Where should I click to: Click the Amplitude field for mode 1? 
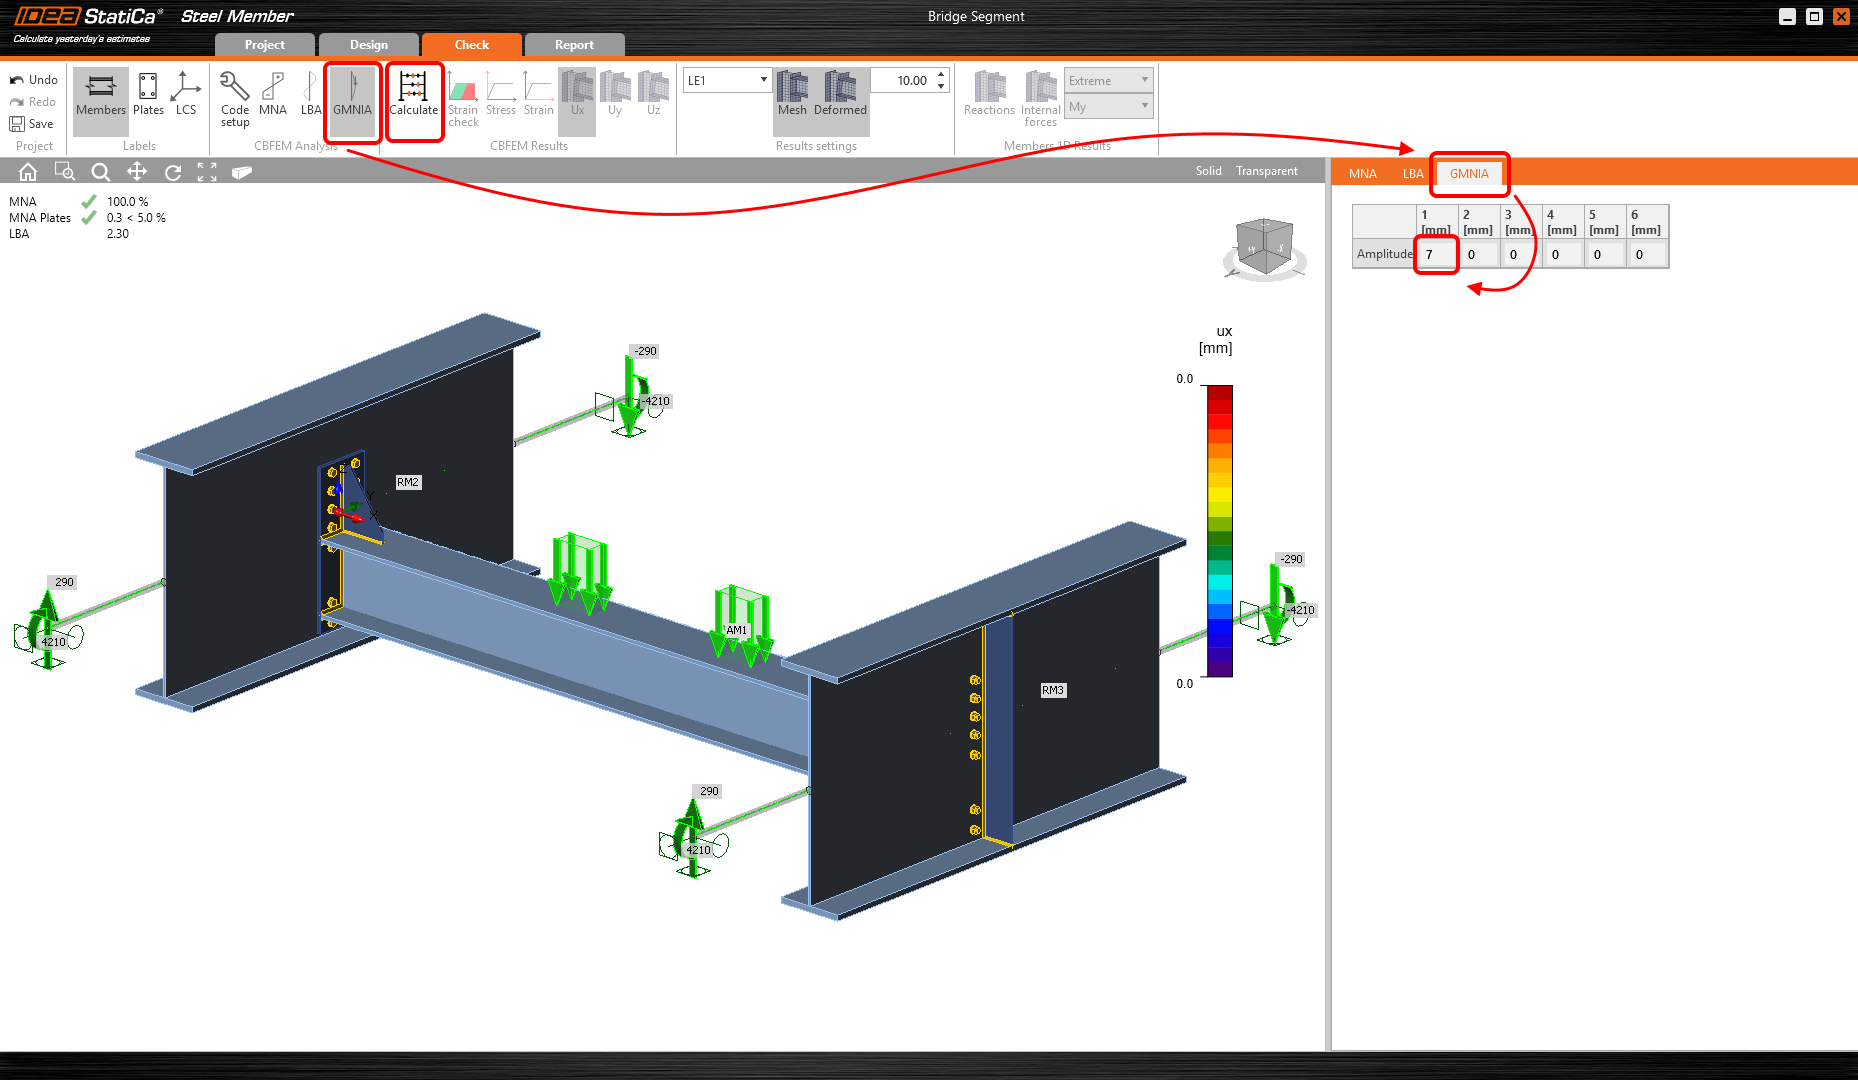1436,254
